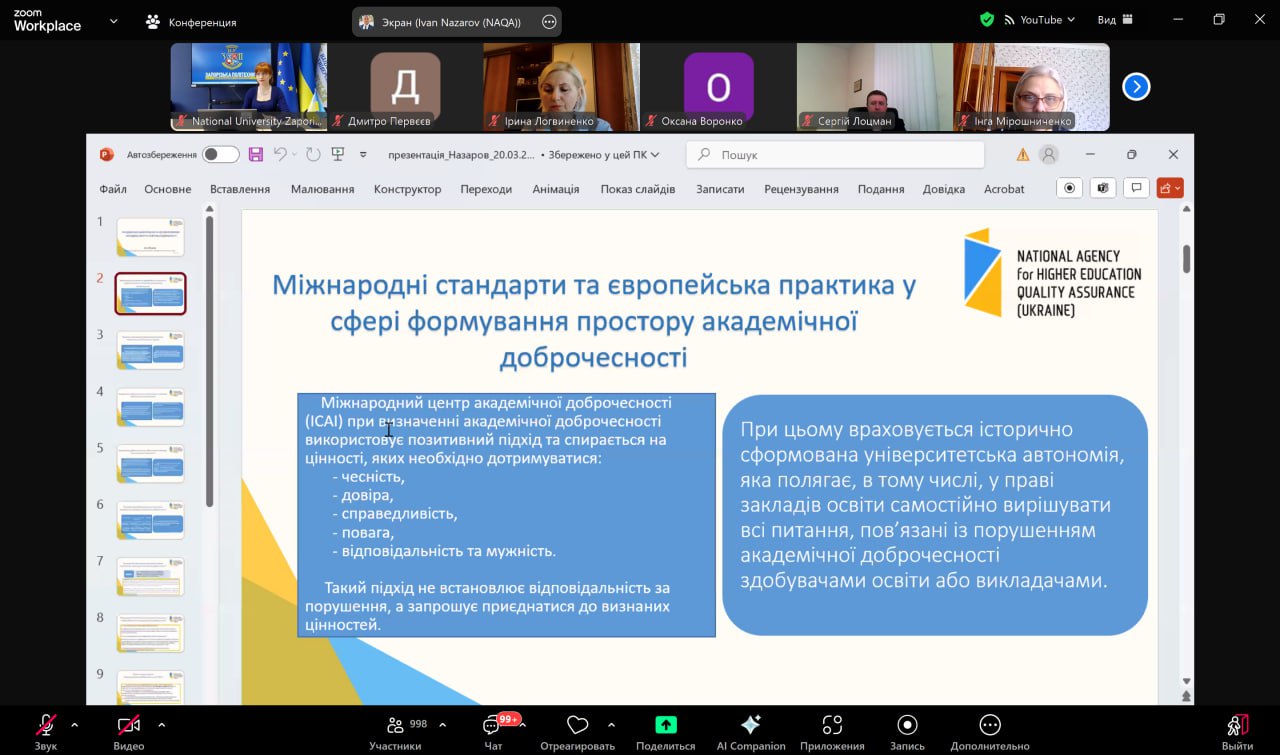Select slide 5 thumbnail

pos(150,464)
